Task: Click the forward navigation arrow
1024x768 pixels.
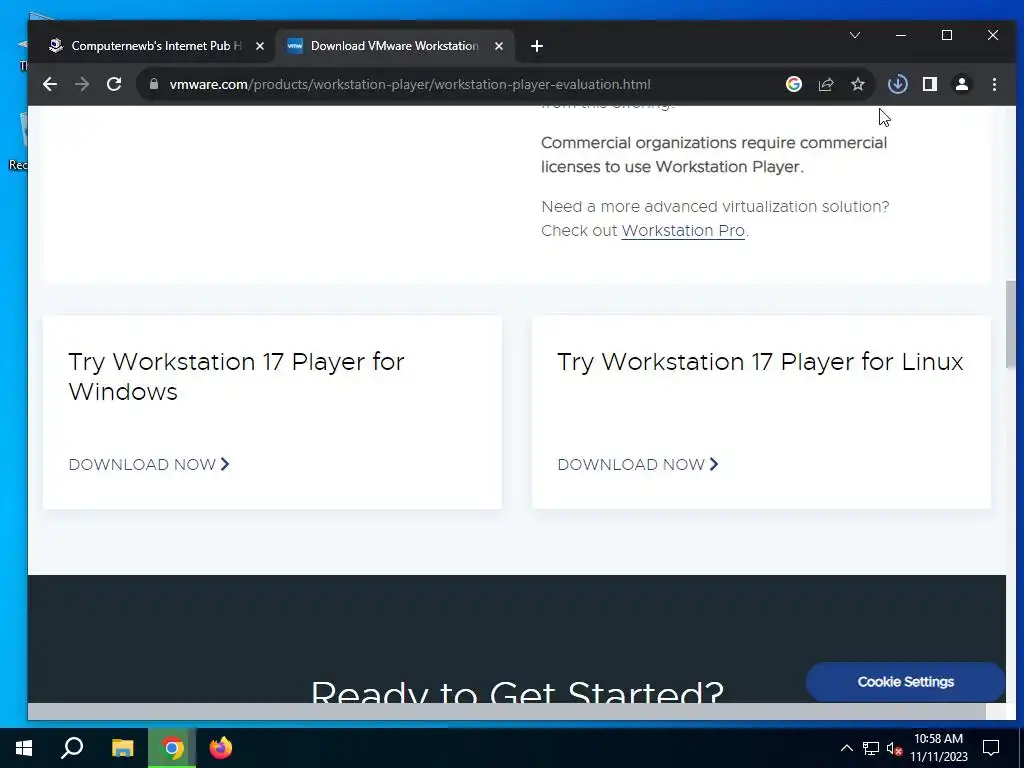Action: point(82,84)
